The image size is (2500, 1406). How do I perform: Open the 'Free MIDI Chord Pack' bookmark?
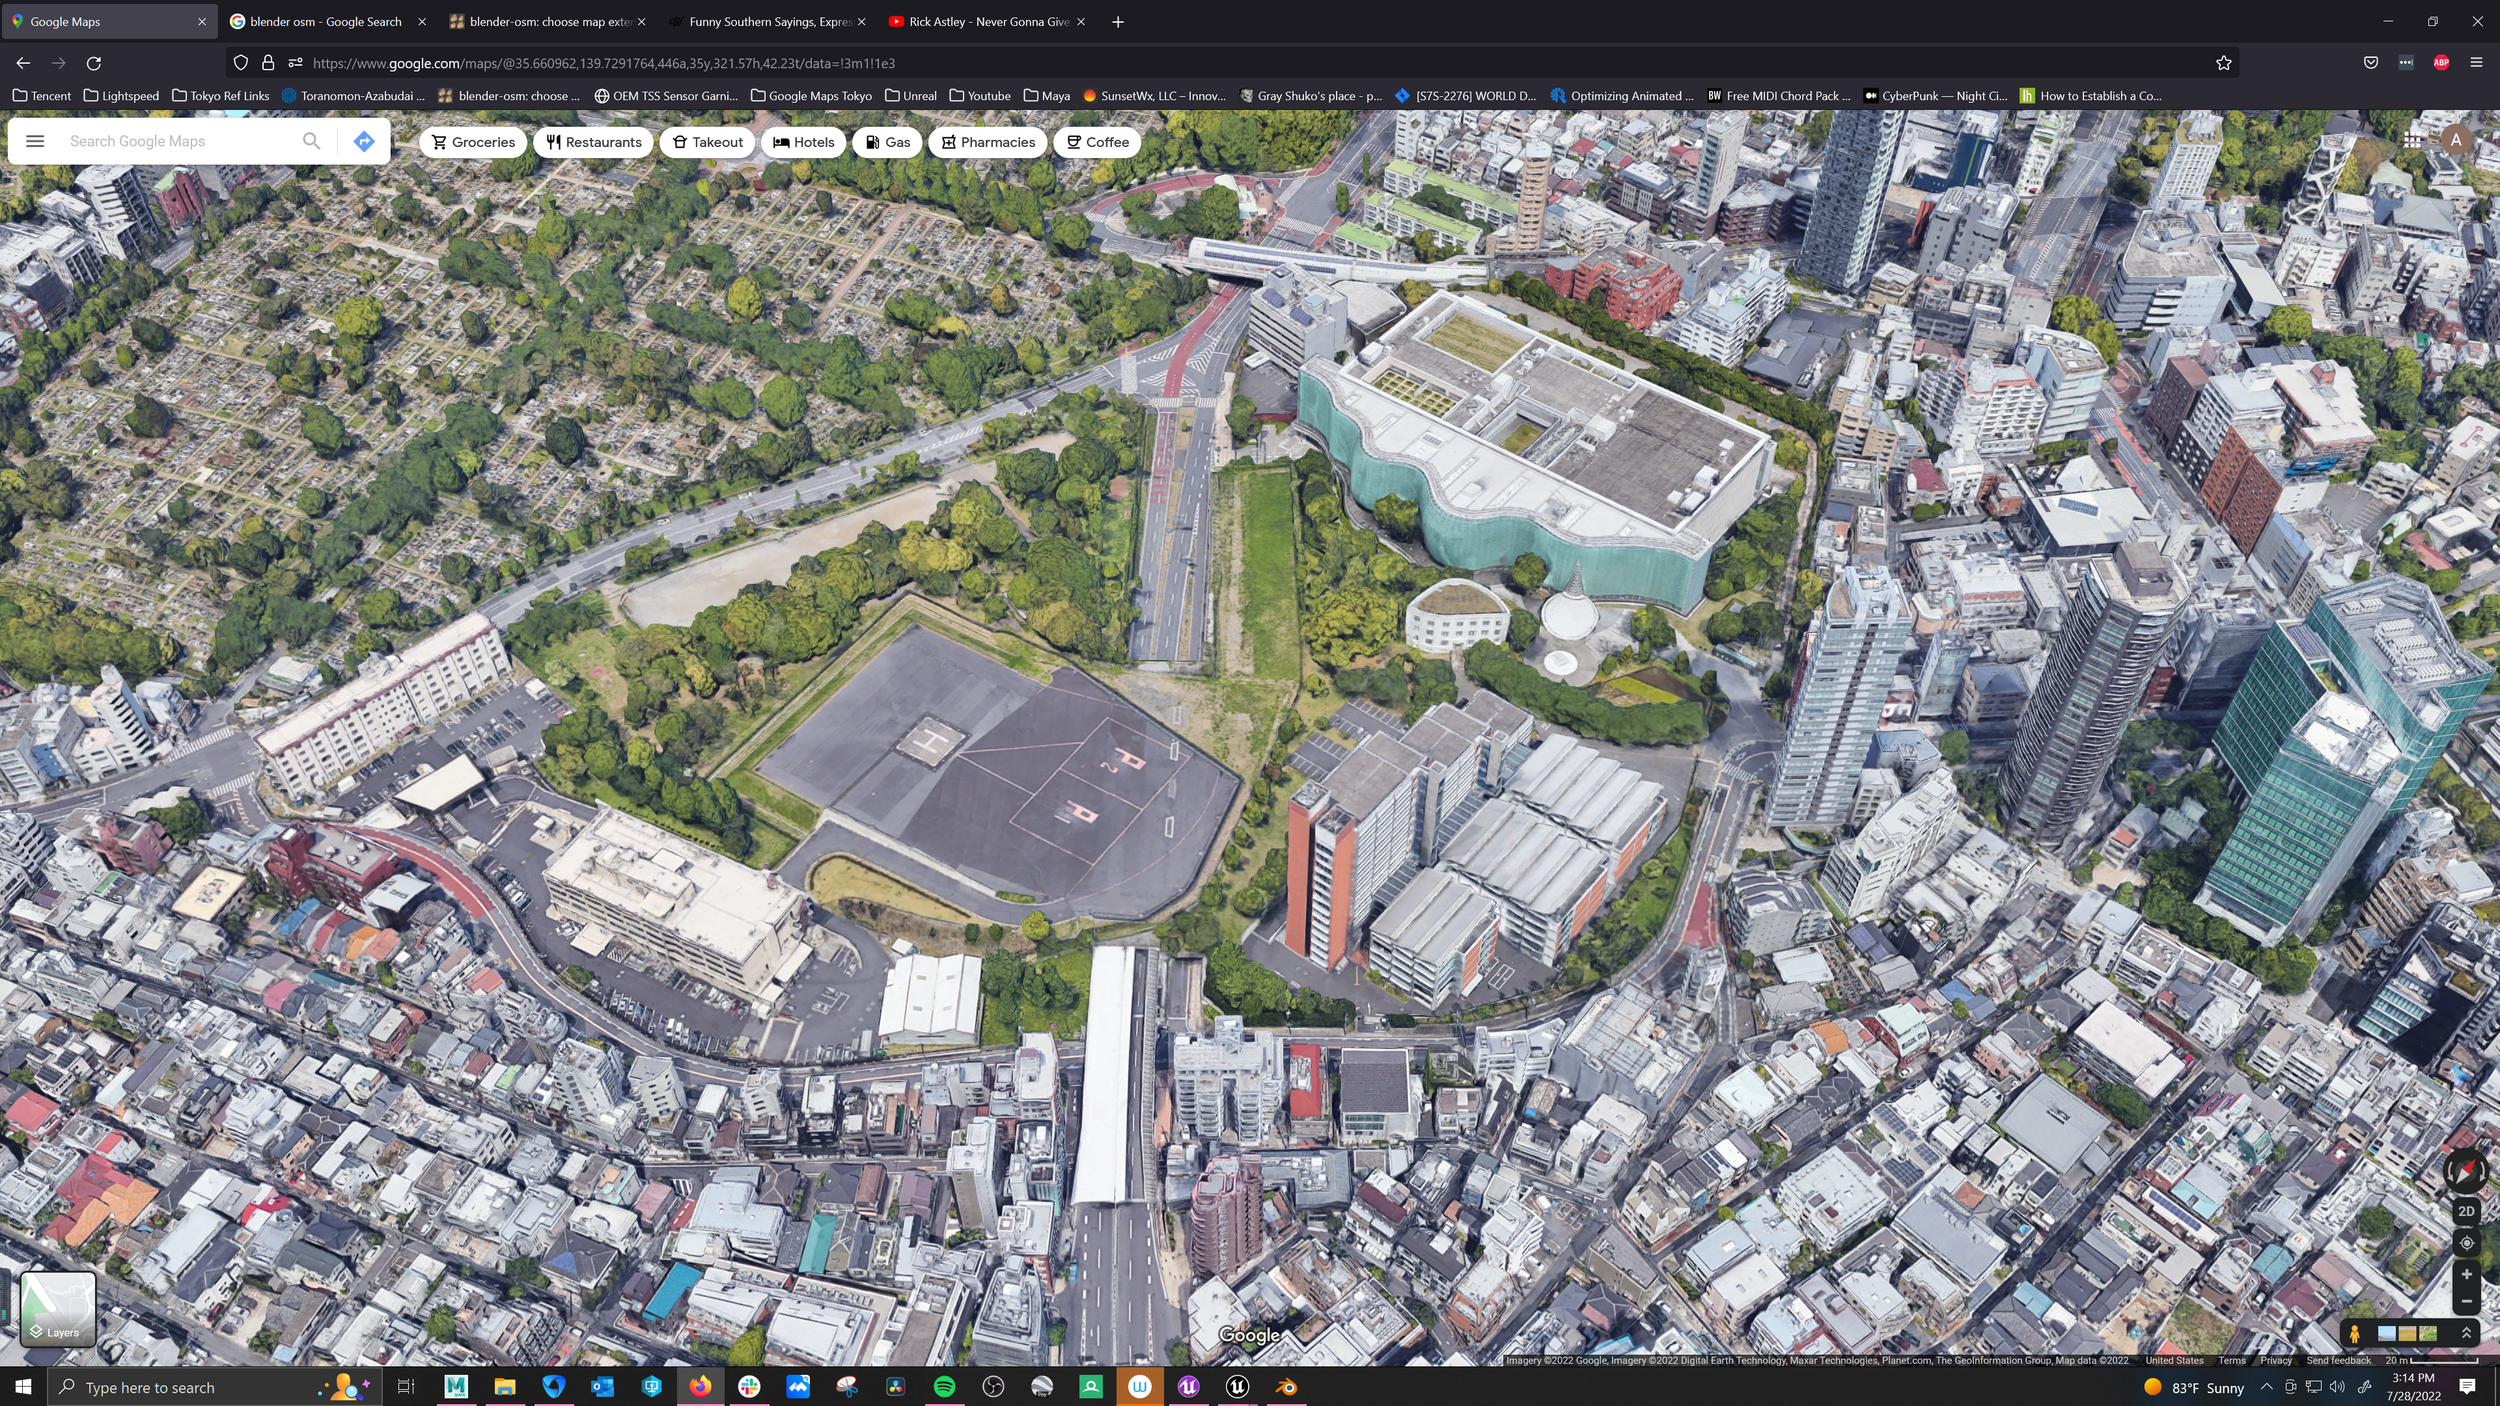tap(1779, 96)
